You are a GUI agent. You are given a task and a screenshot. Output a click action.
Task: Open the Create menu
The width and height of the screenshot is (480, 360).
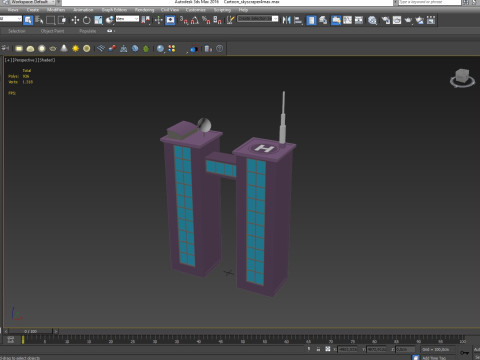click(33, 10)
